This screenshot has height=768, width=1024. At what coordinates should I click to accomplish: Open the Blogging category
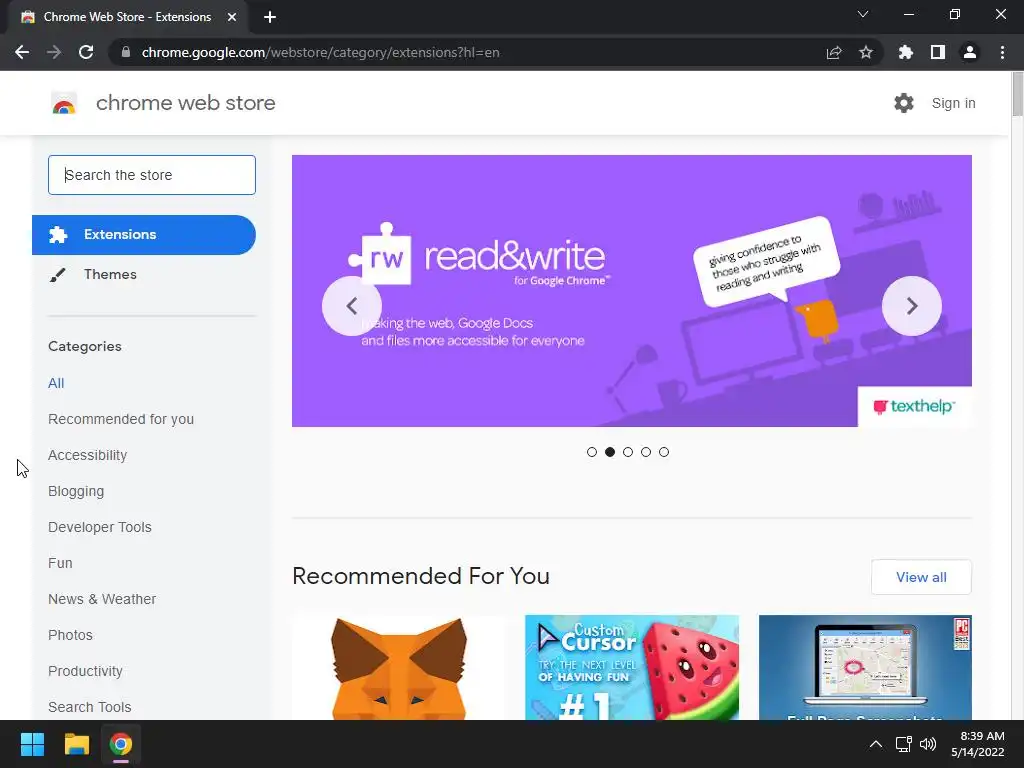pyautogui.click(x=76, y=491)
